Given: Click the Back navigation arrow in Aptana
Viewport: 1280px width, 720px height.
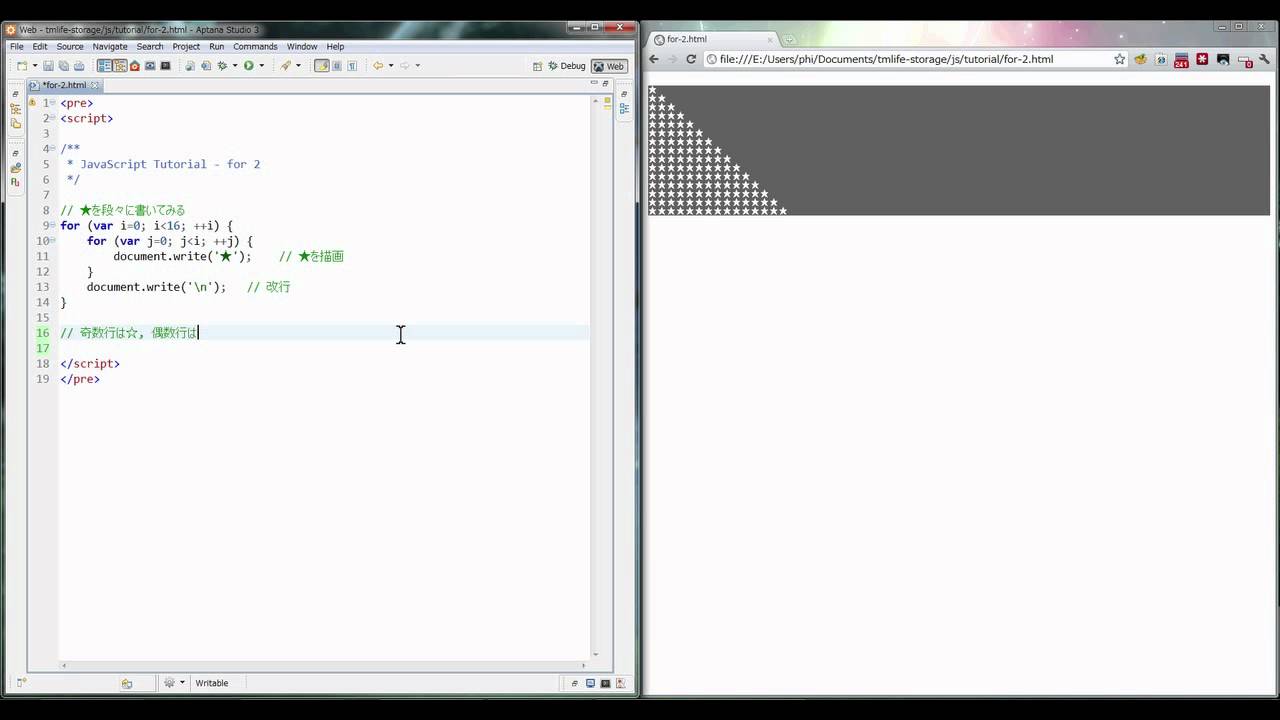Looking at the screenshot, I should pyautogui.click(x=377, y=66).
